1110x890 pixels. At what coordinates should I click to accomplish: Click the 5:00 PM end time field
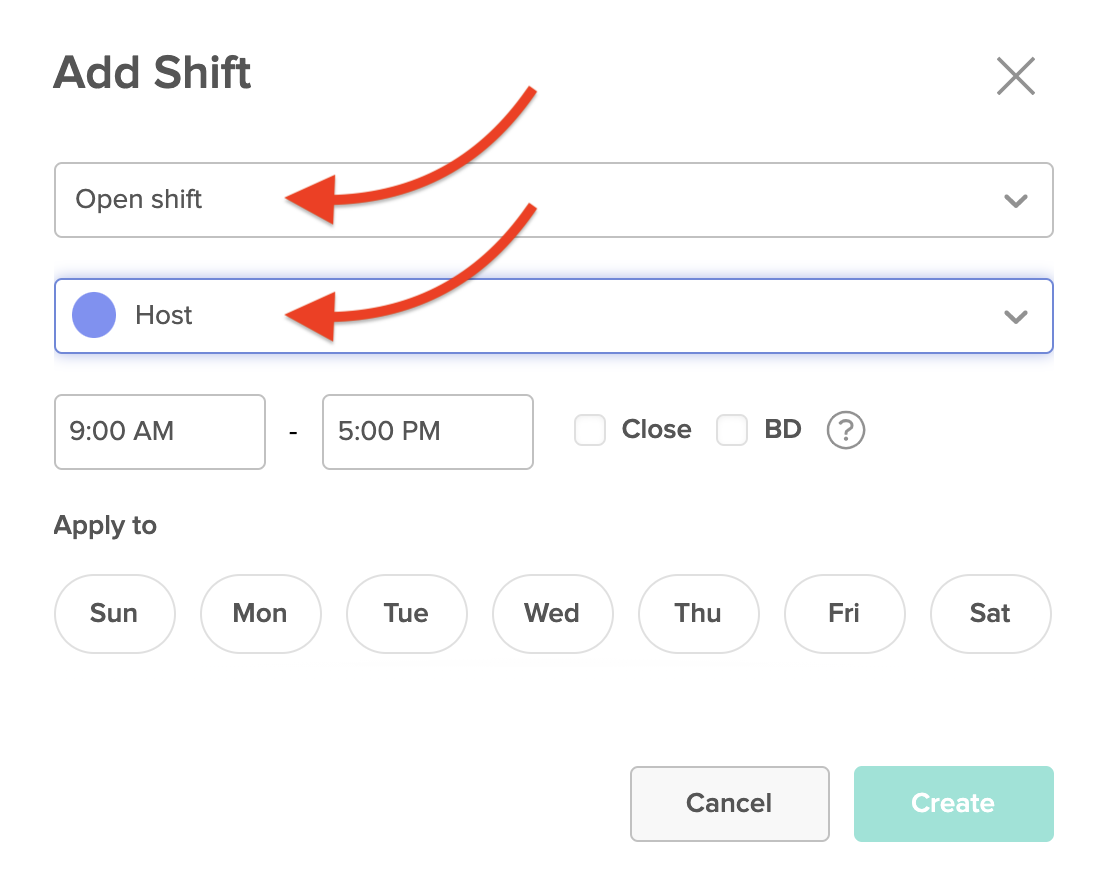[x=428, y=432]
